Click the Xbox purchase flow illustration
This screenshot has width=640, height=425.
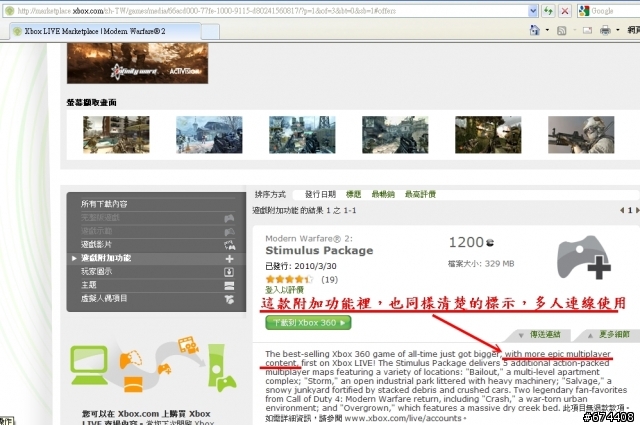point(154,366)
